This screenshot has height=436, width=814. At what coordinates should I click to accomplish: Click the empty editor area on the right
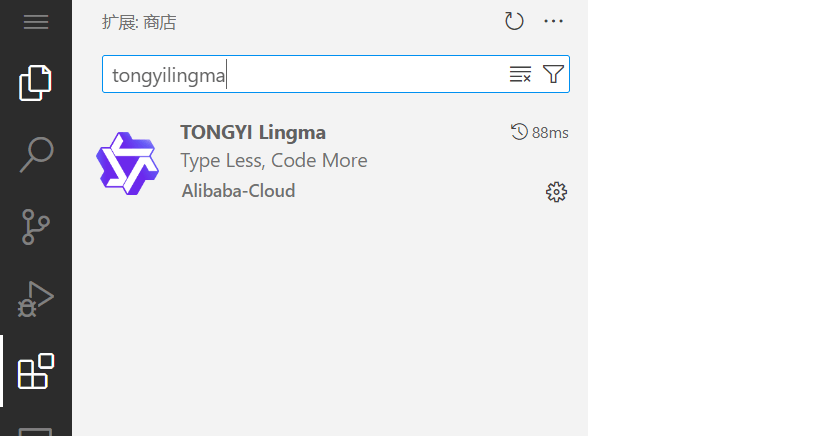700,220
